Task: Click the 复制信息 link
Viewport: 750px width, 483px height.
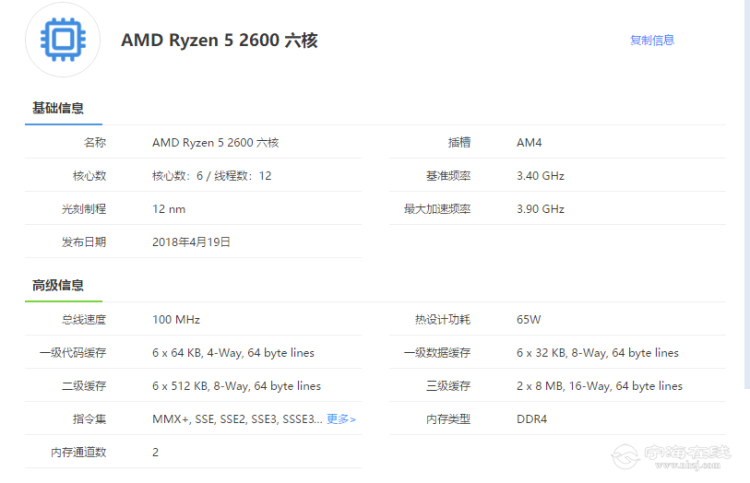Action: 652,40
